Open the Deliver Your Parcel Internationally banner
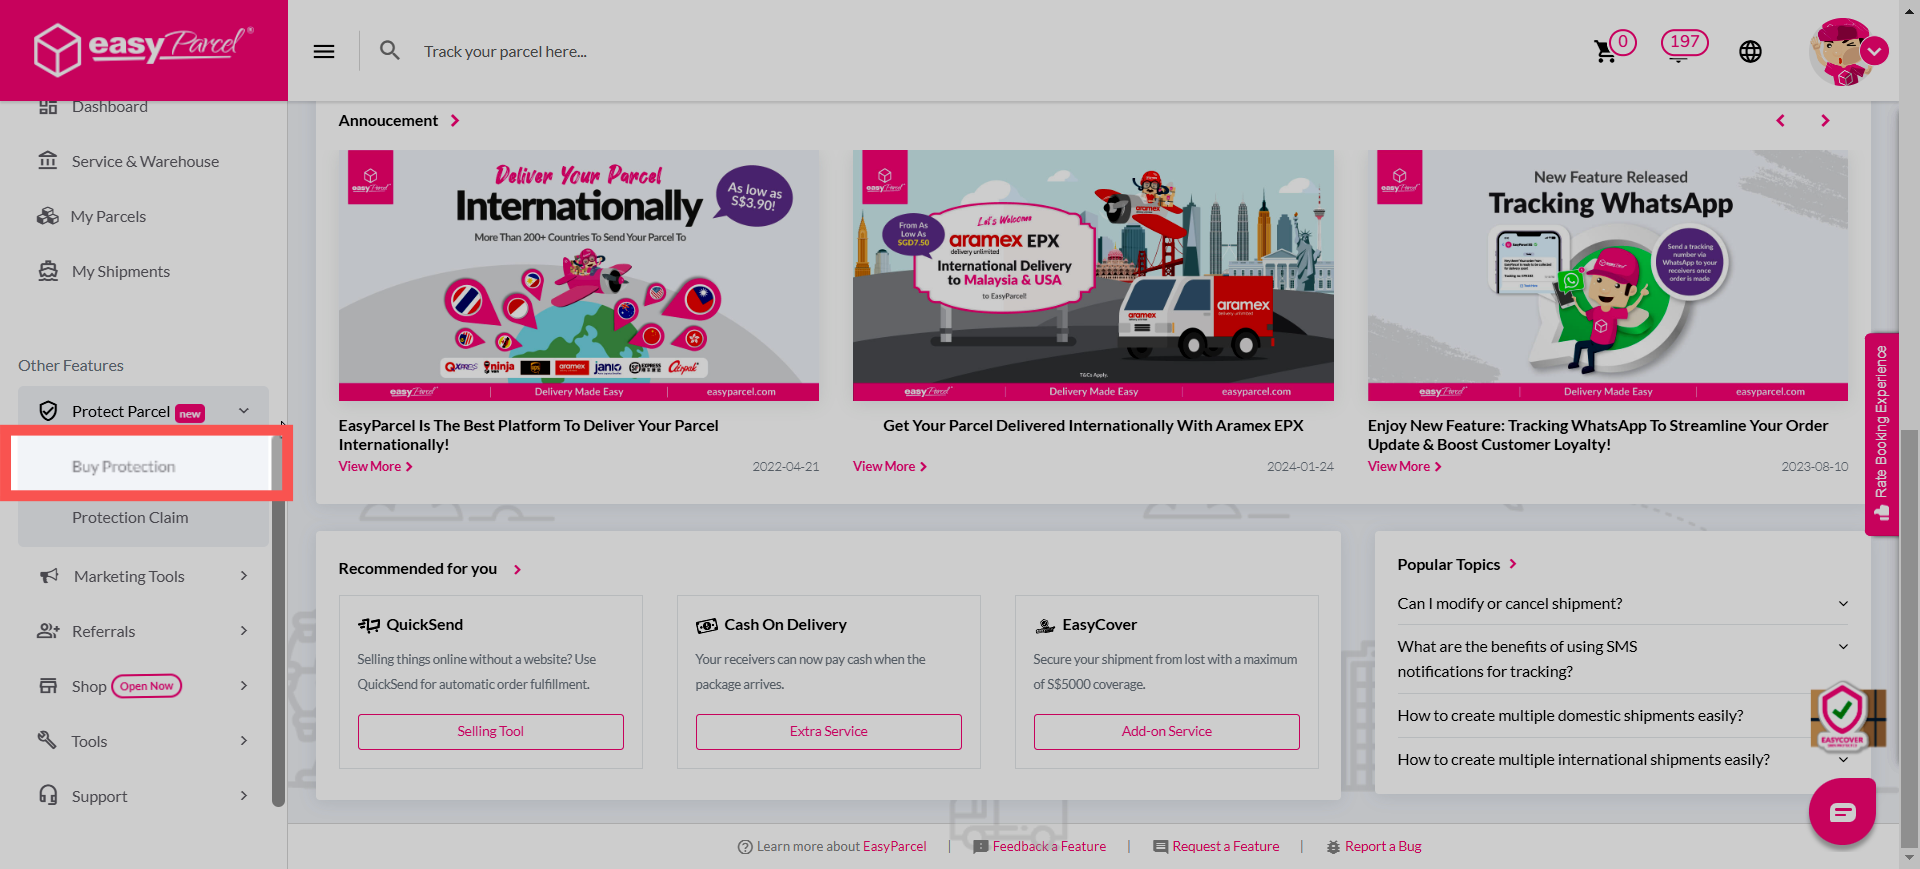This screenshot has width=1920, height=869. [x=579, y=276]
